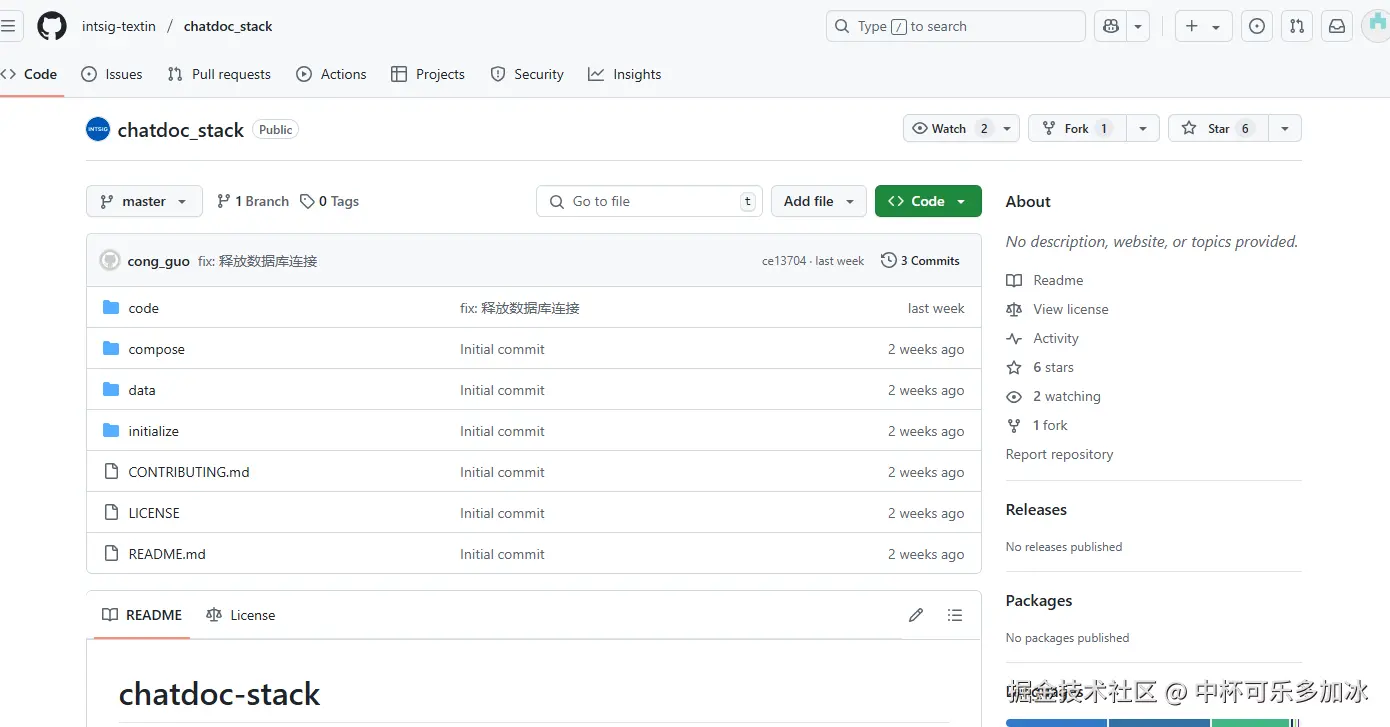Image resolution: width=1390 pixels, height=727 pixels.
Task: Open the Pull requests icon in header
Action: [x=1297, y=27]
